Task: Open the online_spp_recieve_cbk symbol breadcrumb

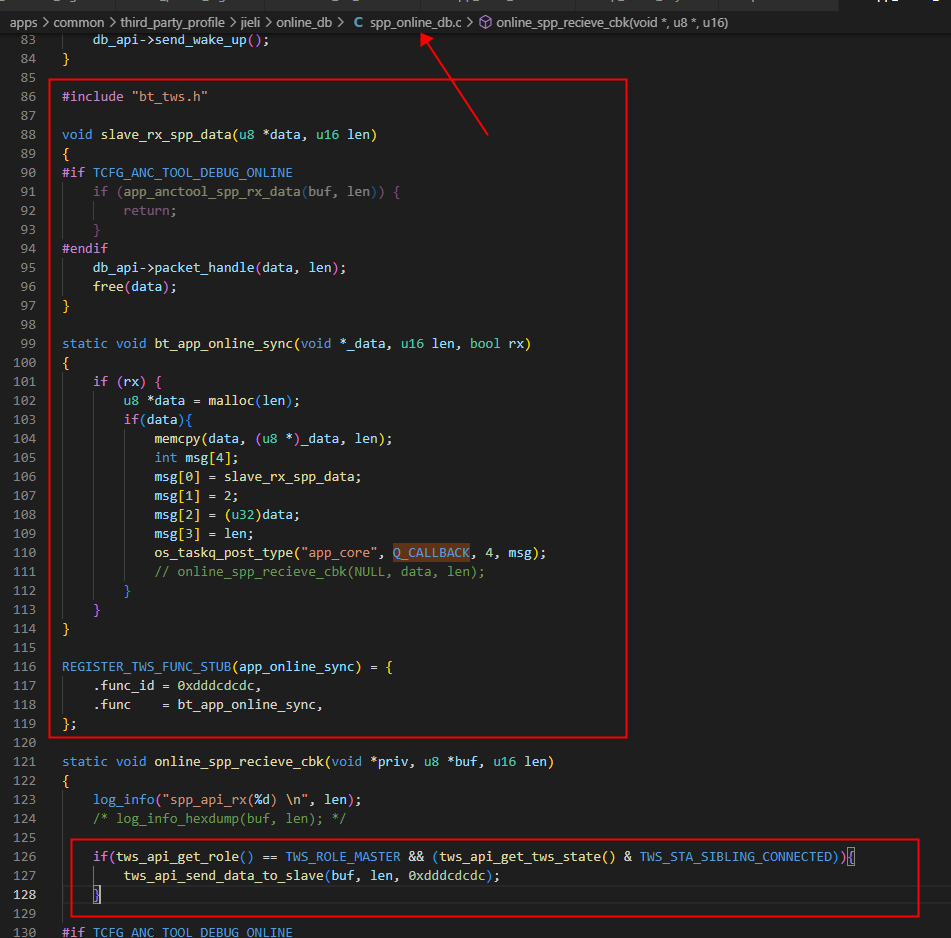Action: (x=612, y=23)
